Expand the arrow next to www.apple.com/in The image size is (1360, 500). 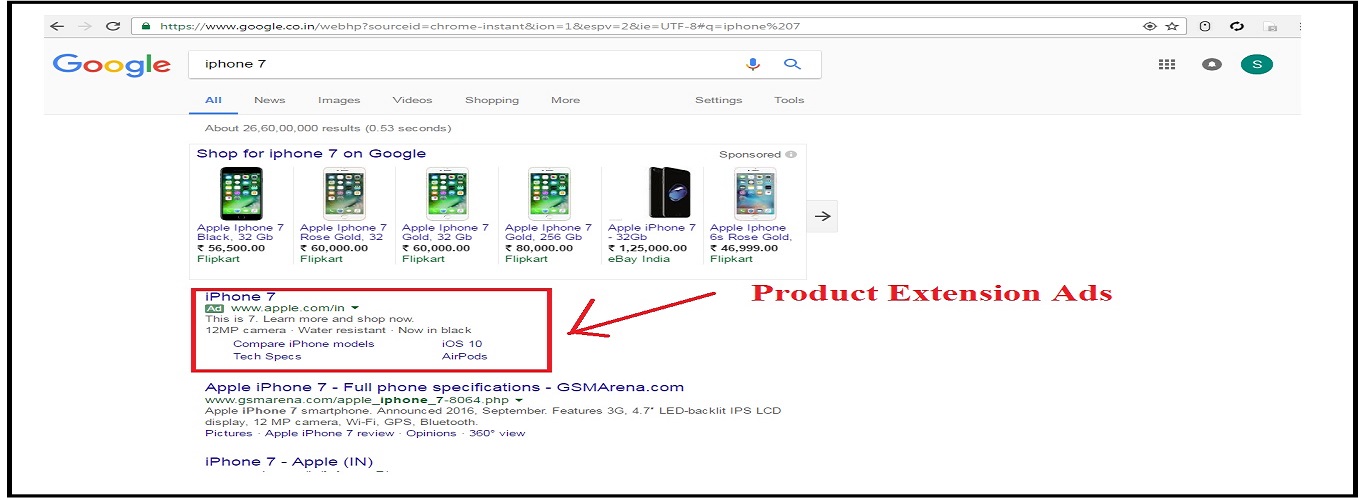coord(355,309)
